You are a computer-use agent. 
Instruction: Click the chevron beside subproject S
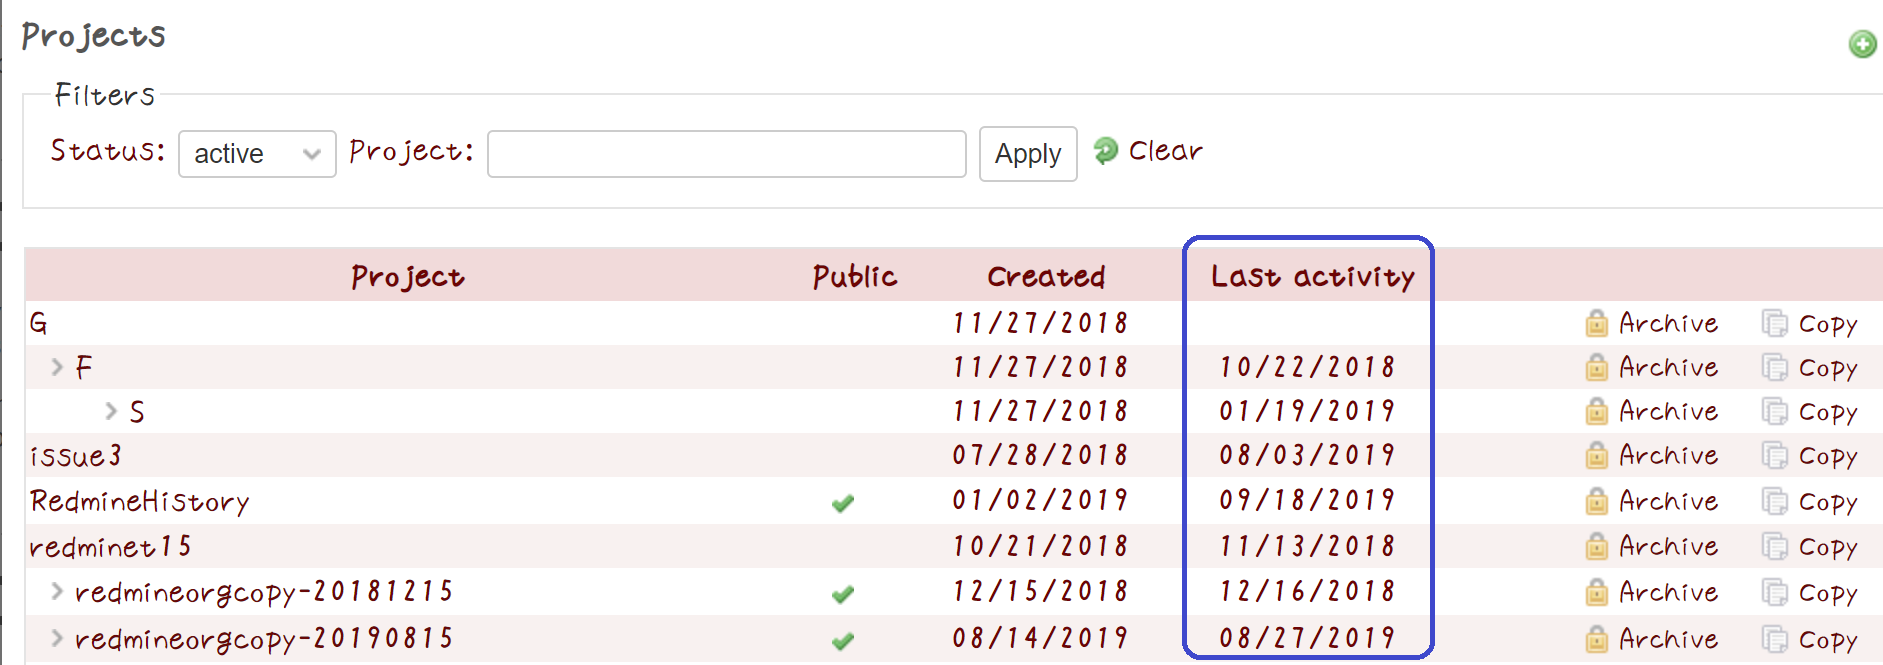[x=111, y=411]
